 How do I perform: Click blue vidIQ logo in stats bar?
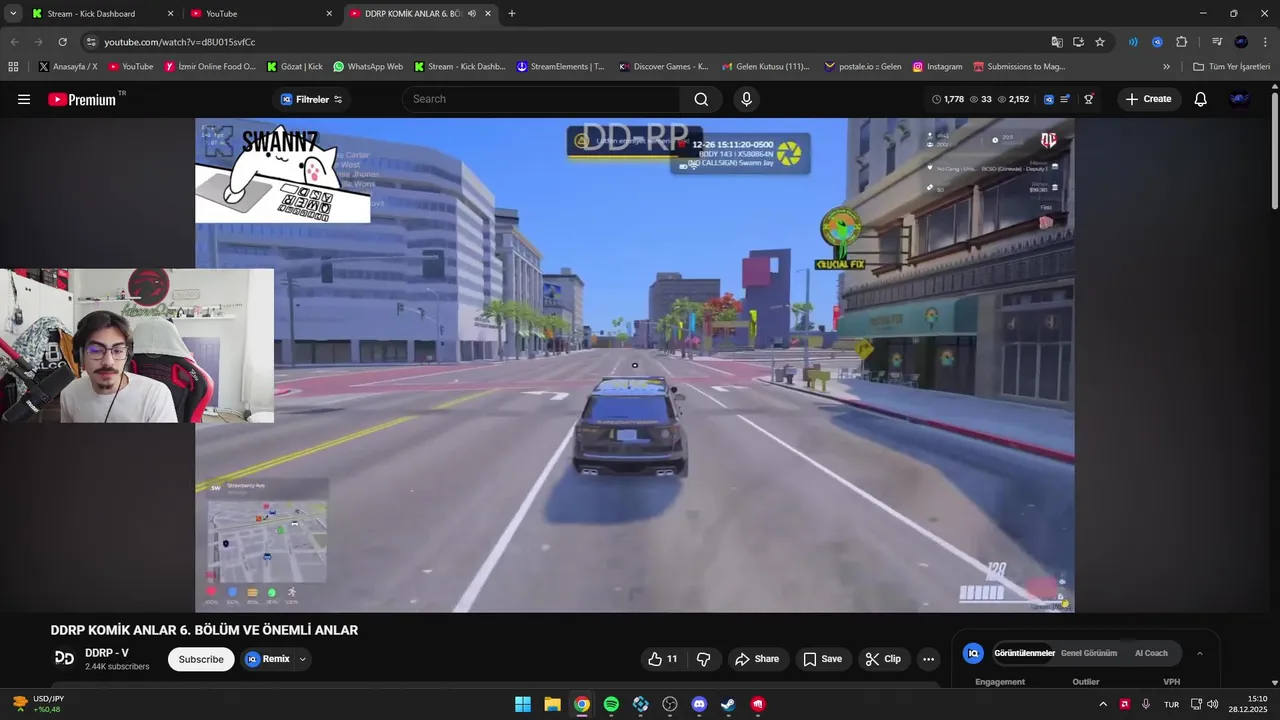(x=1048, y=99)
